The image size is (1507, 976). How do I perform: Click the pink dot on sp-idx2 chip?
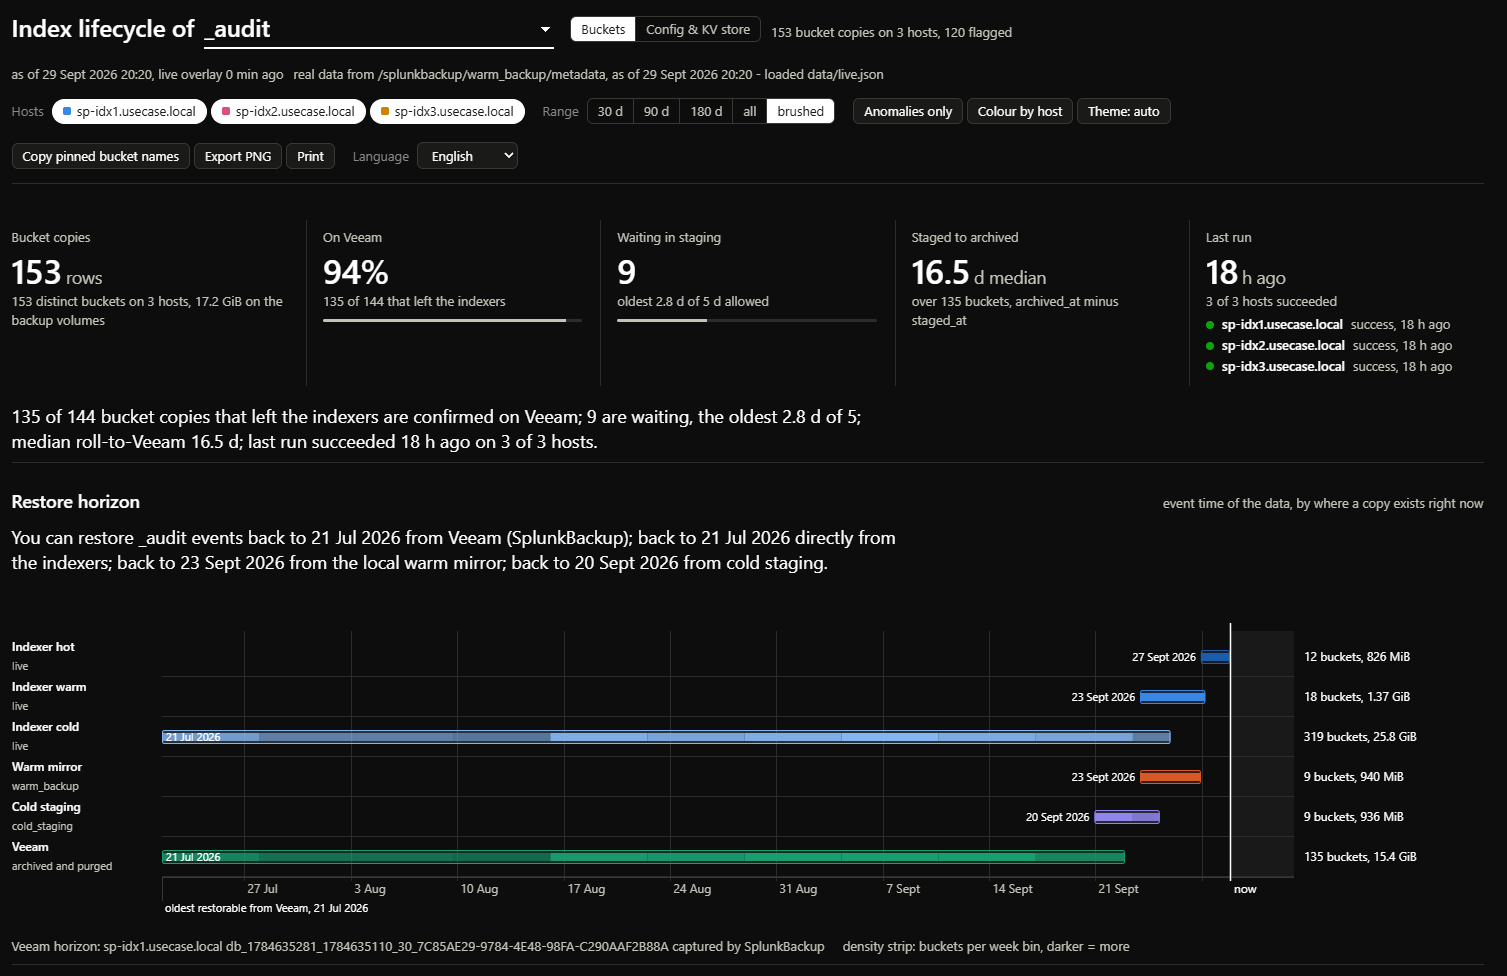pos(226,111)
